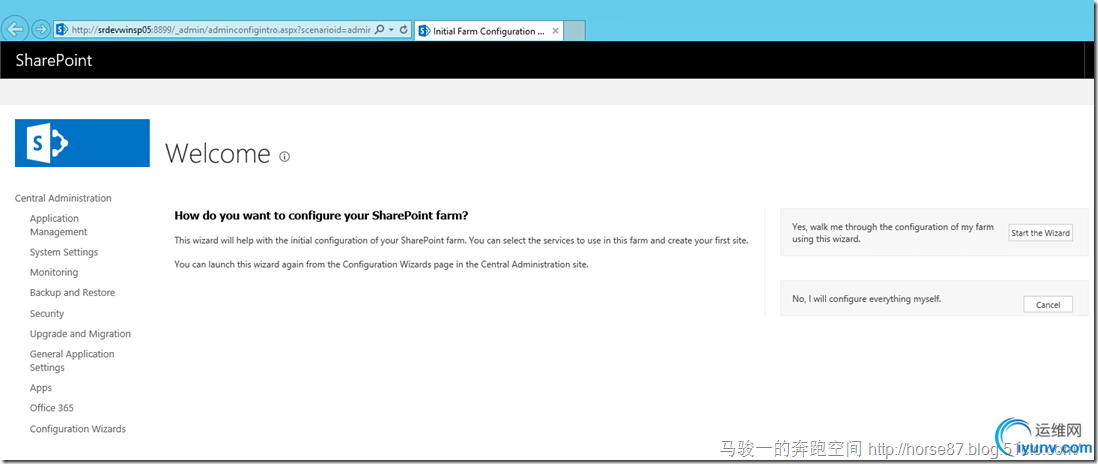Click the Cancel button
Viewport: 1098px width, 464px height.
(1048, 304)
